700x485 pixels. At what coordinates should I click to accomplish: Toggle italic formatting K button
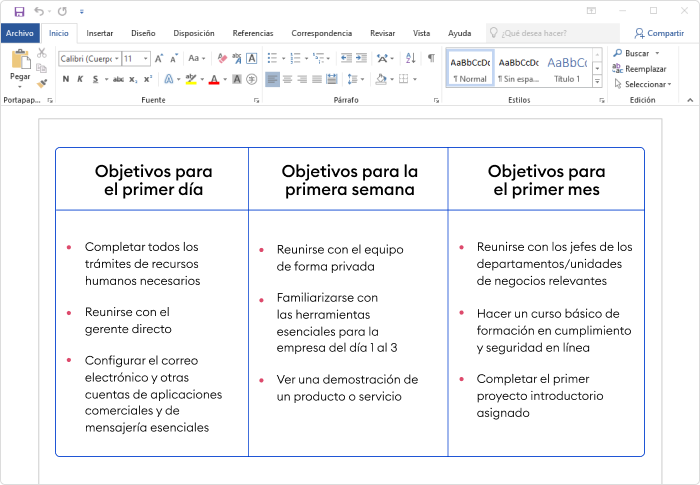point(80,79)
